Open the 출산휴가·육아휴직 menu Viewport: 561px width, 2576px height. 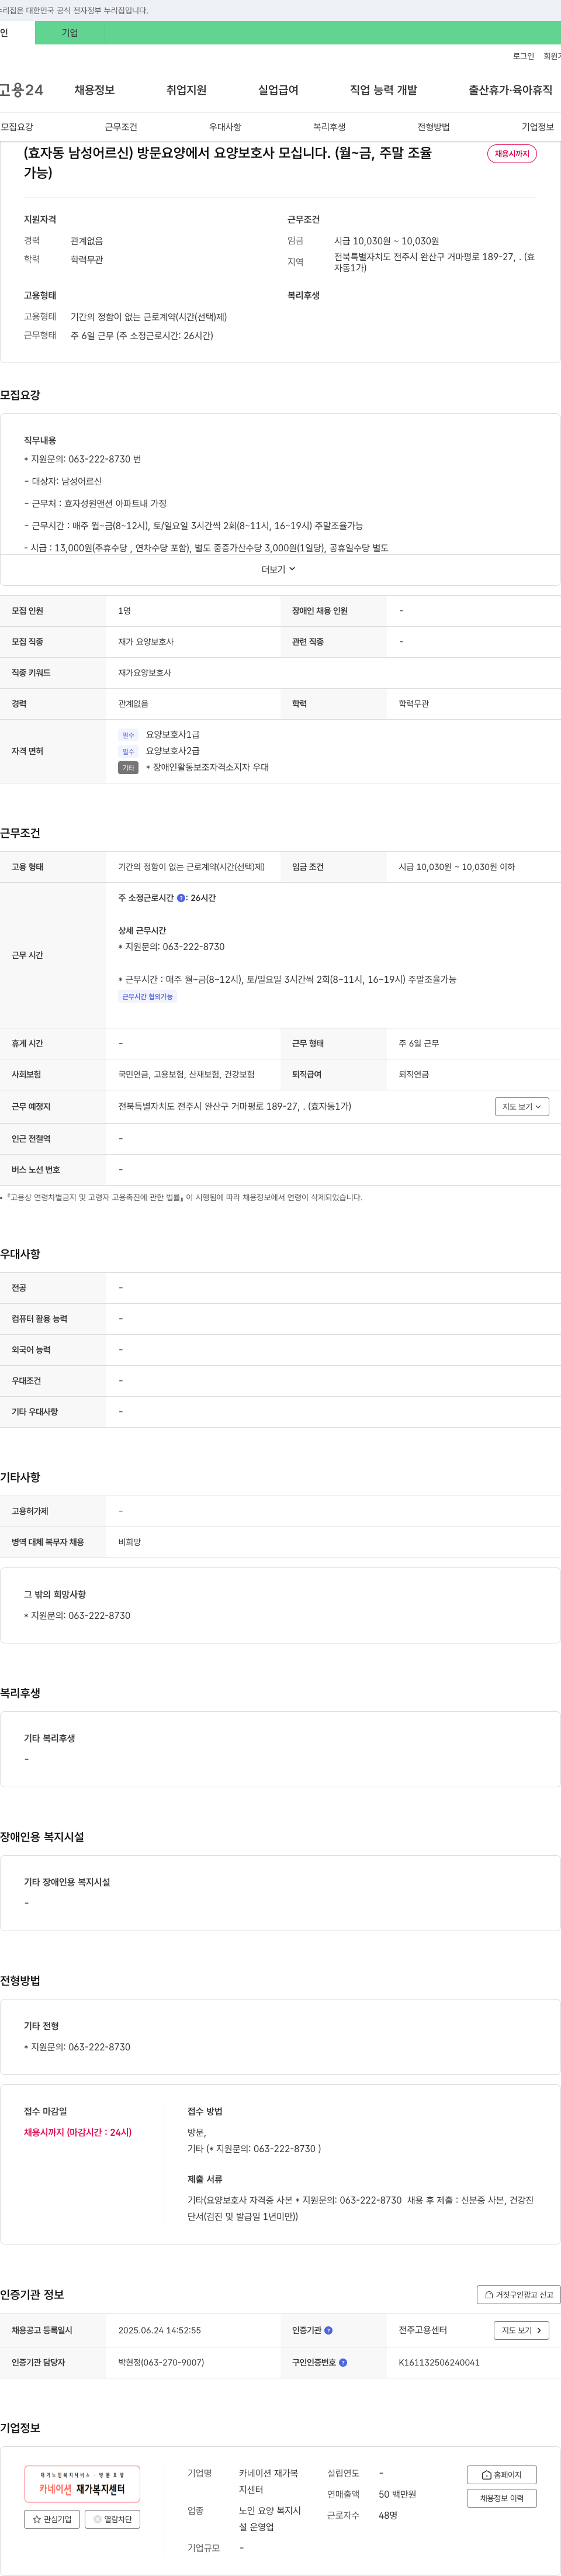point(510,90)
